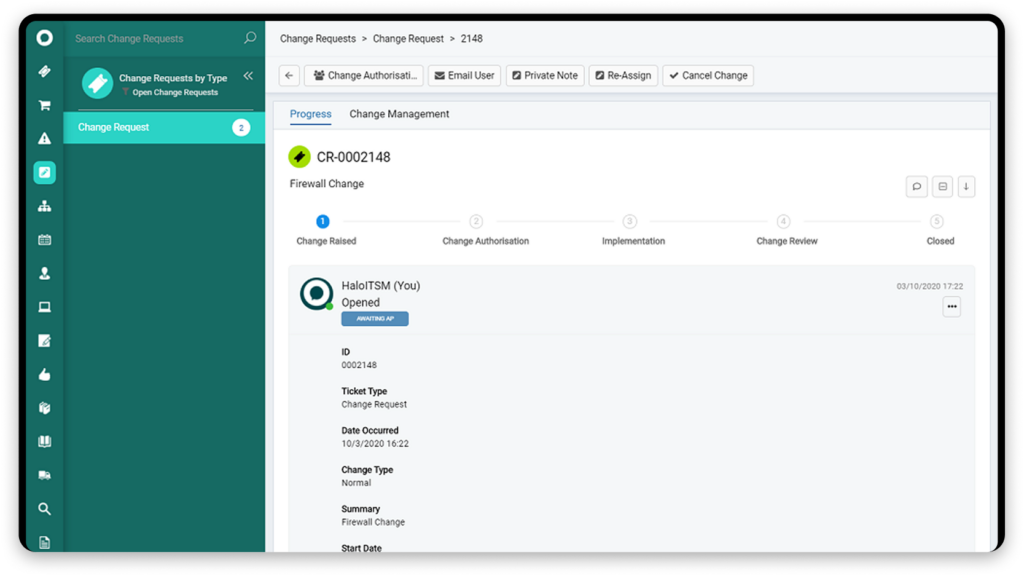
Task: Open the warning triangle sidebar icon
Action: click(x=44, y=139)
